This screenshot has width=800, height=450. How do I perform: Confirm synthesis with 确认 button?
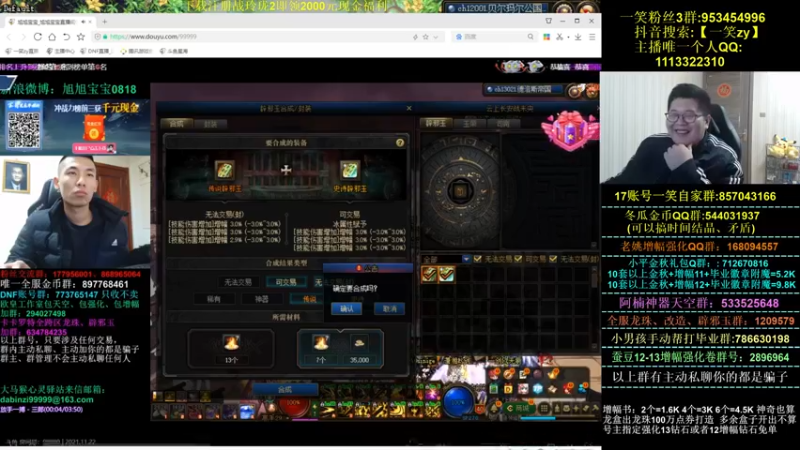tap(346, 309)
